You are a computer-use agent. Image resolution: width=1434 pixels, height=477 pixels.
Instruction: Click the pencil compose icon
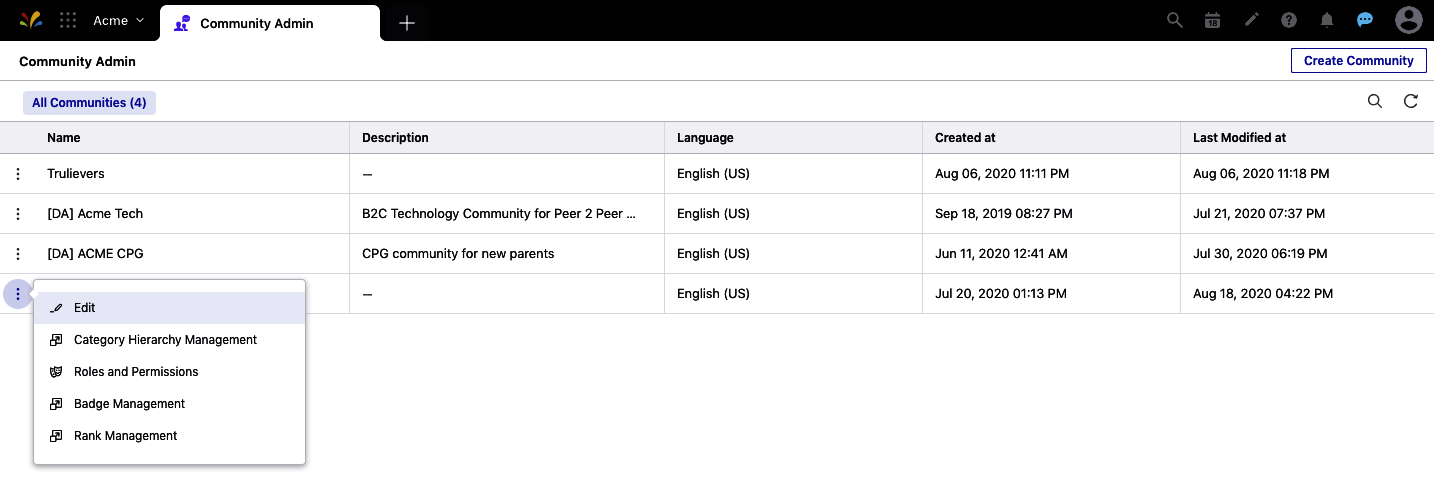click(1251, 20)
